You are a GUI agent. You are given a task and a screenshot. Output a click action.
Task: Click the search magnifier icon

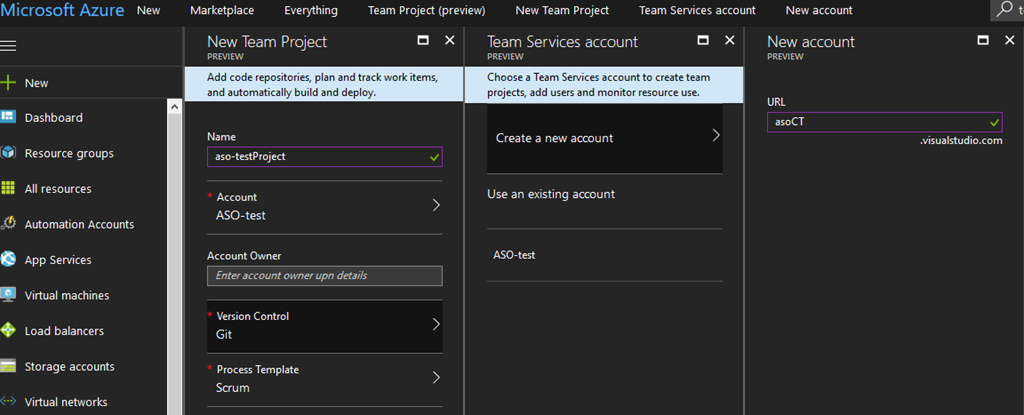pyautogui.click(x=1005, y=10)
